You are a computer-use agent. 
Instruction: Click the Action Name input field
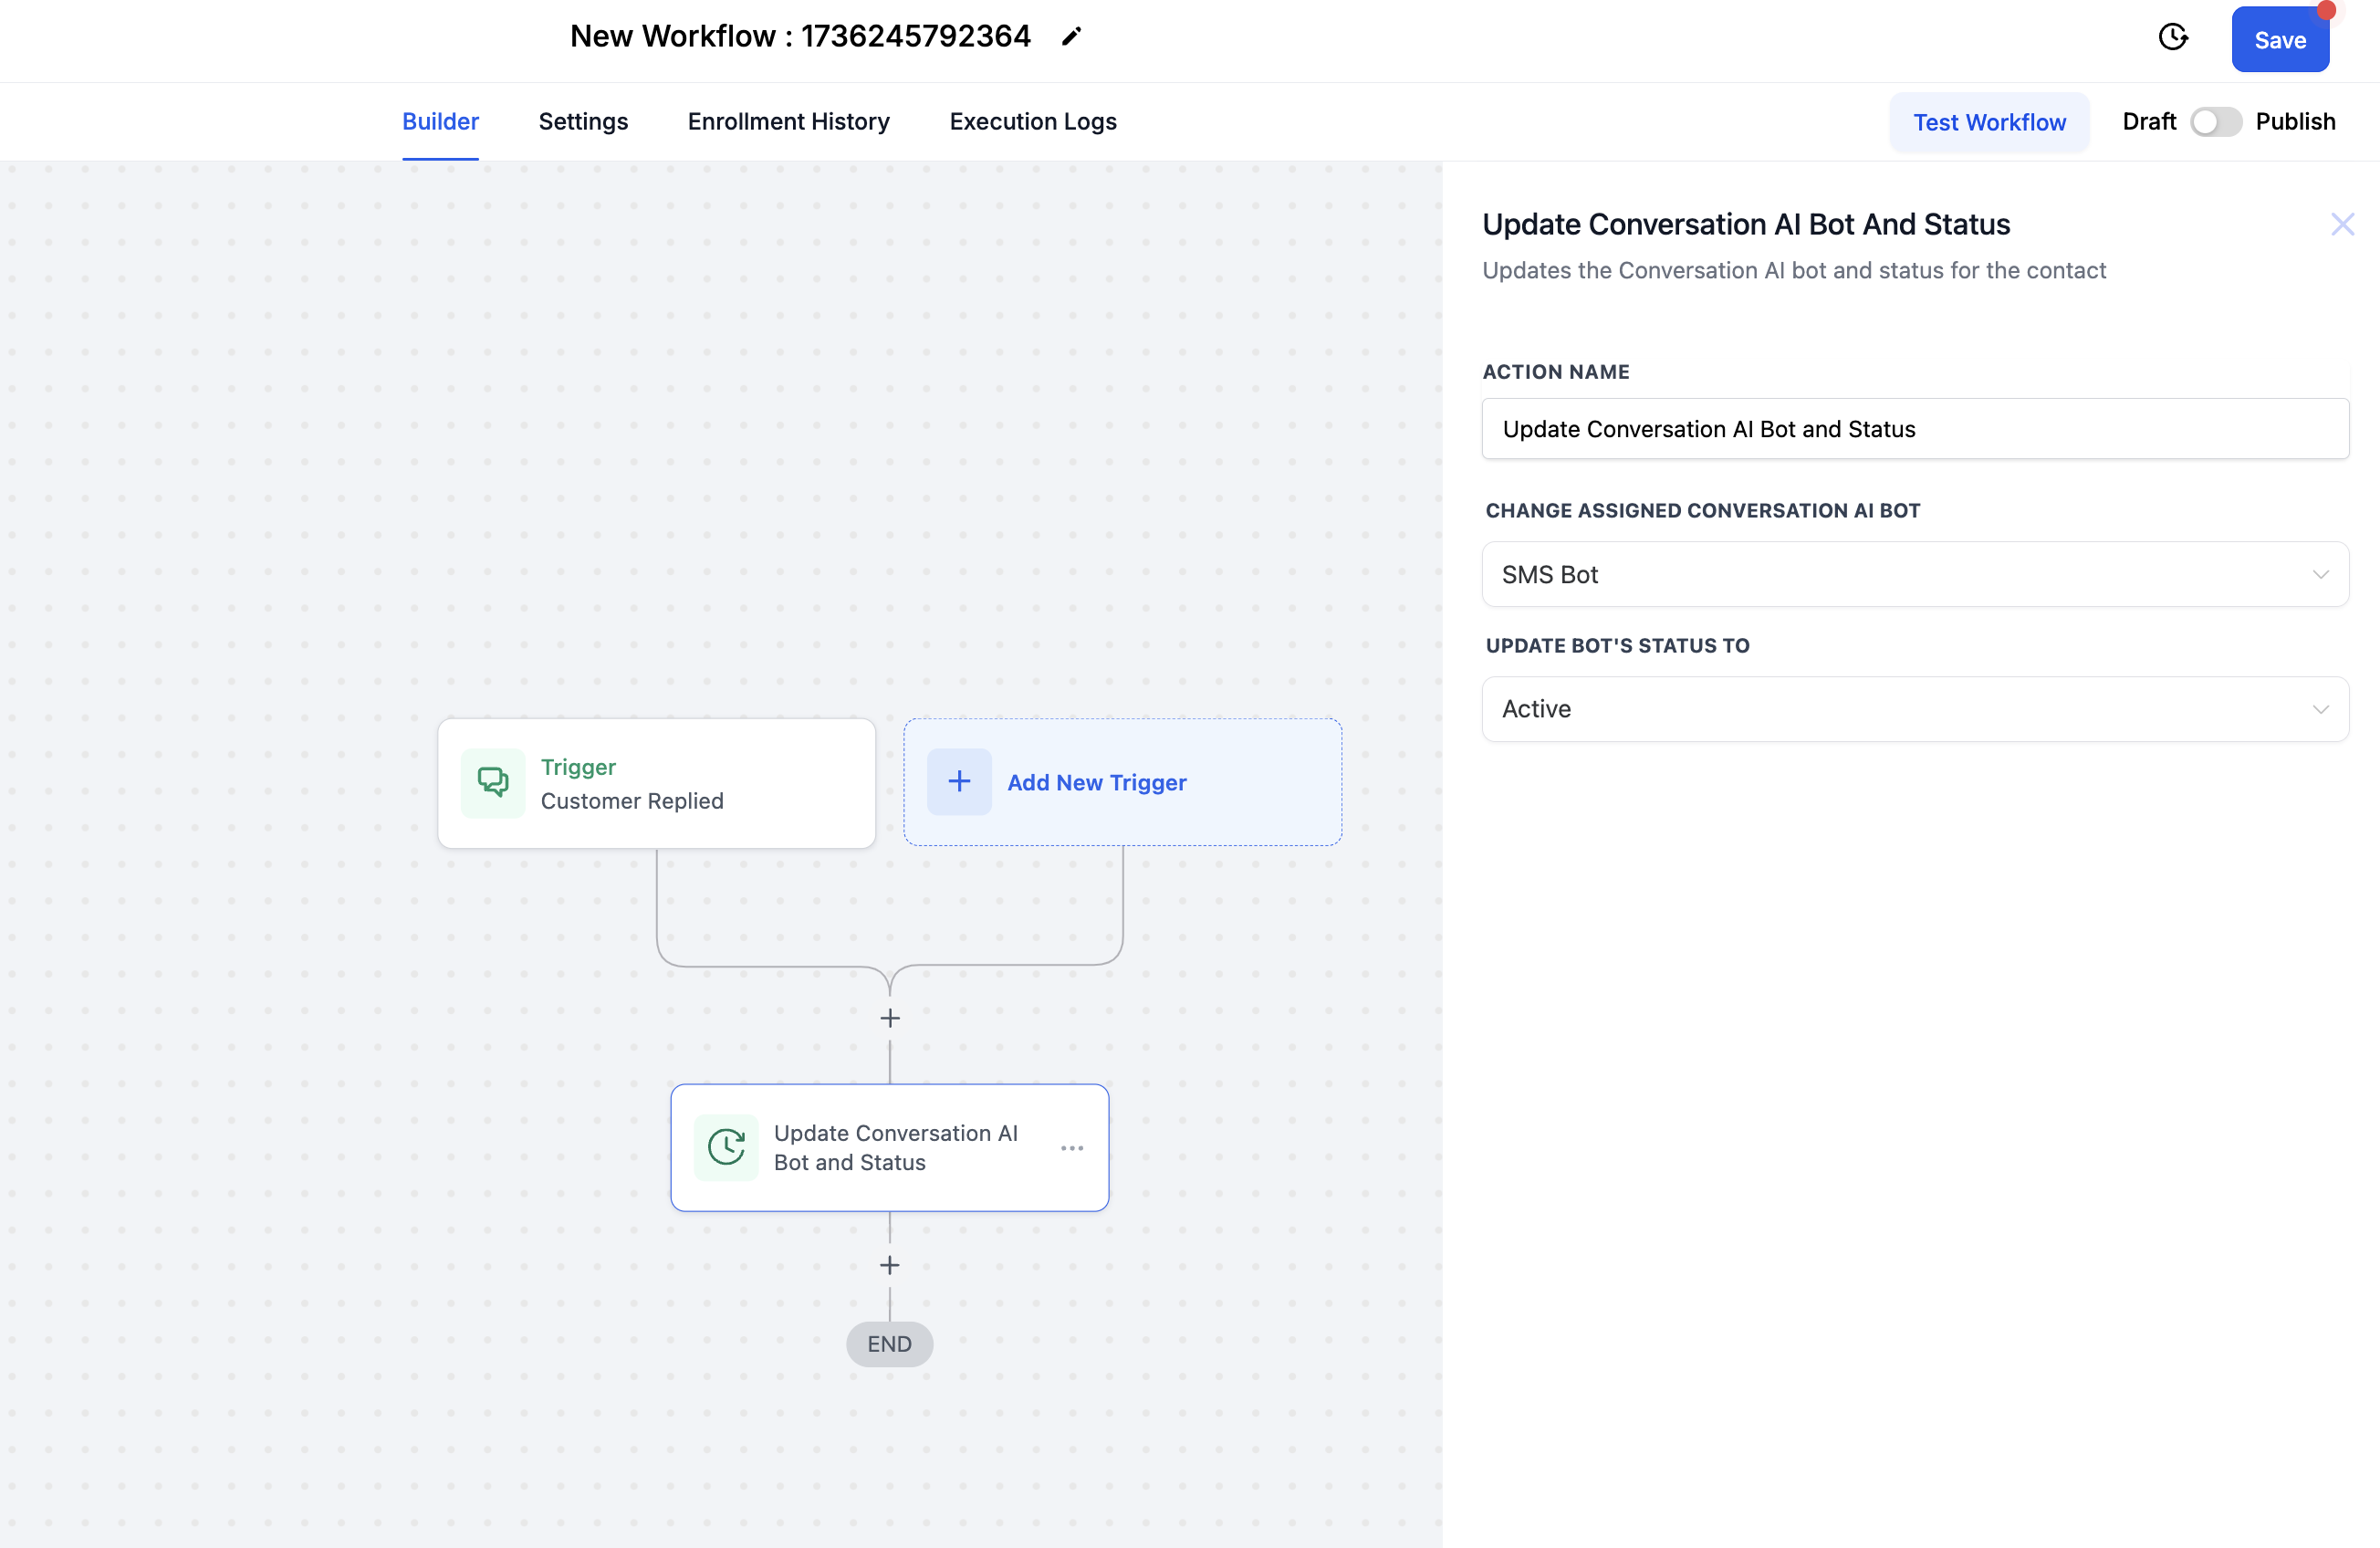pos(1914,429)
